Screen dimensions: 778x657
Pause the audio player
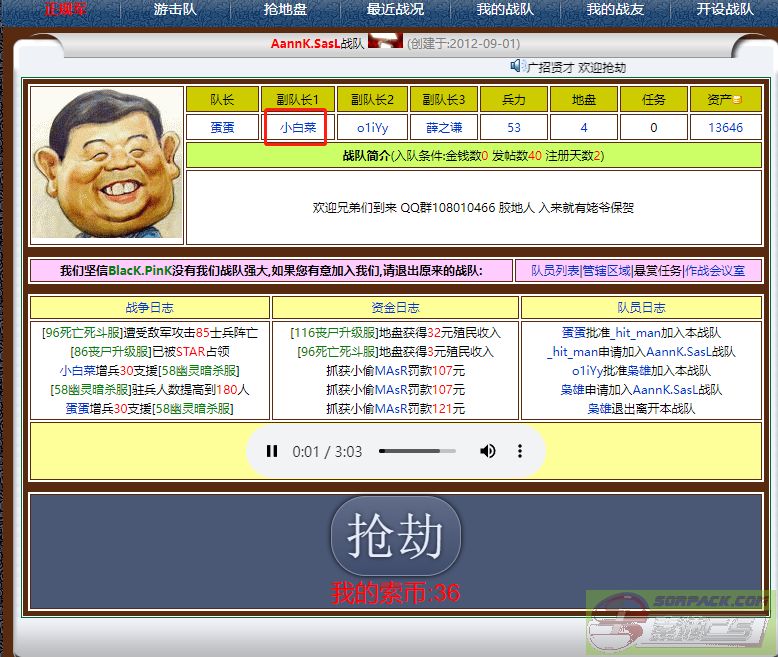272,451
